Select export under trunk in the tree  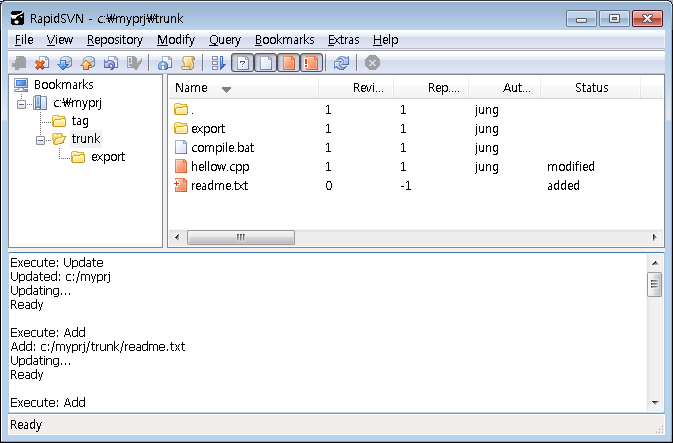108,157
